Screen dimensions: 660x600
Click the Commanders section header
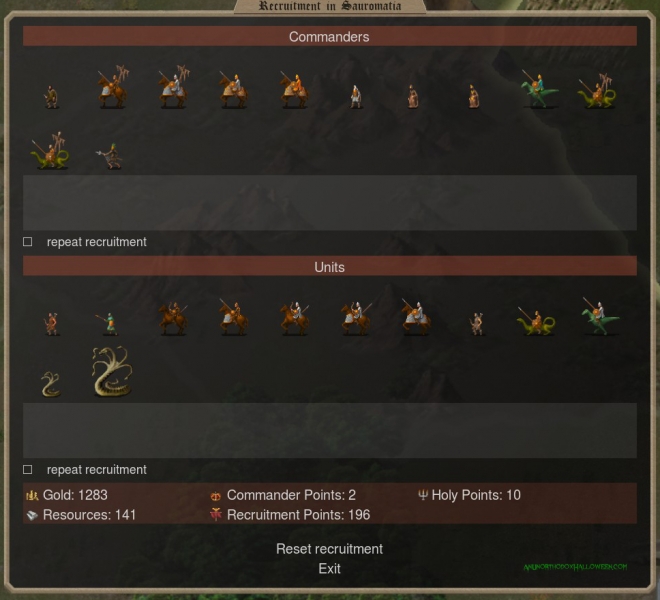pos(330,36)
